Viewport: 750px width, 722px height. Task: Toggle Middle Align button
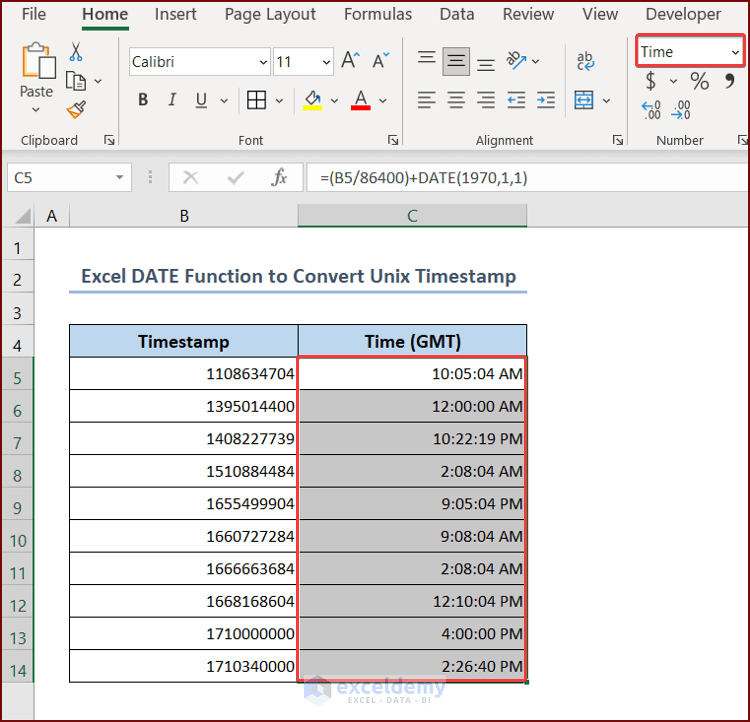[456, 61]
